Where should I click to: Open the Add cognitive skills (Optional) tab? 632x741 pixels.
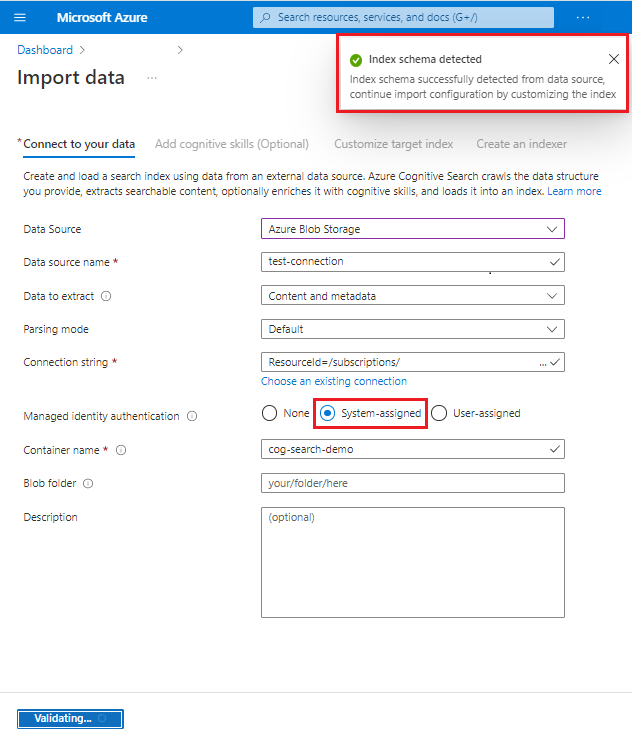(x=232, y=144)
